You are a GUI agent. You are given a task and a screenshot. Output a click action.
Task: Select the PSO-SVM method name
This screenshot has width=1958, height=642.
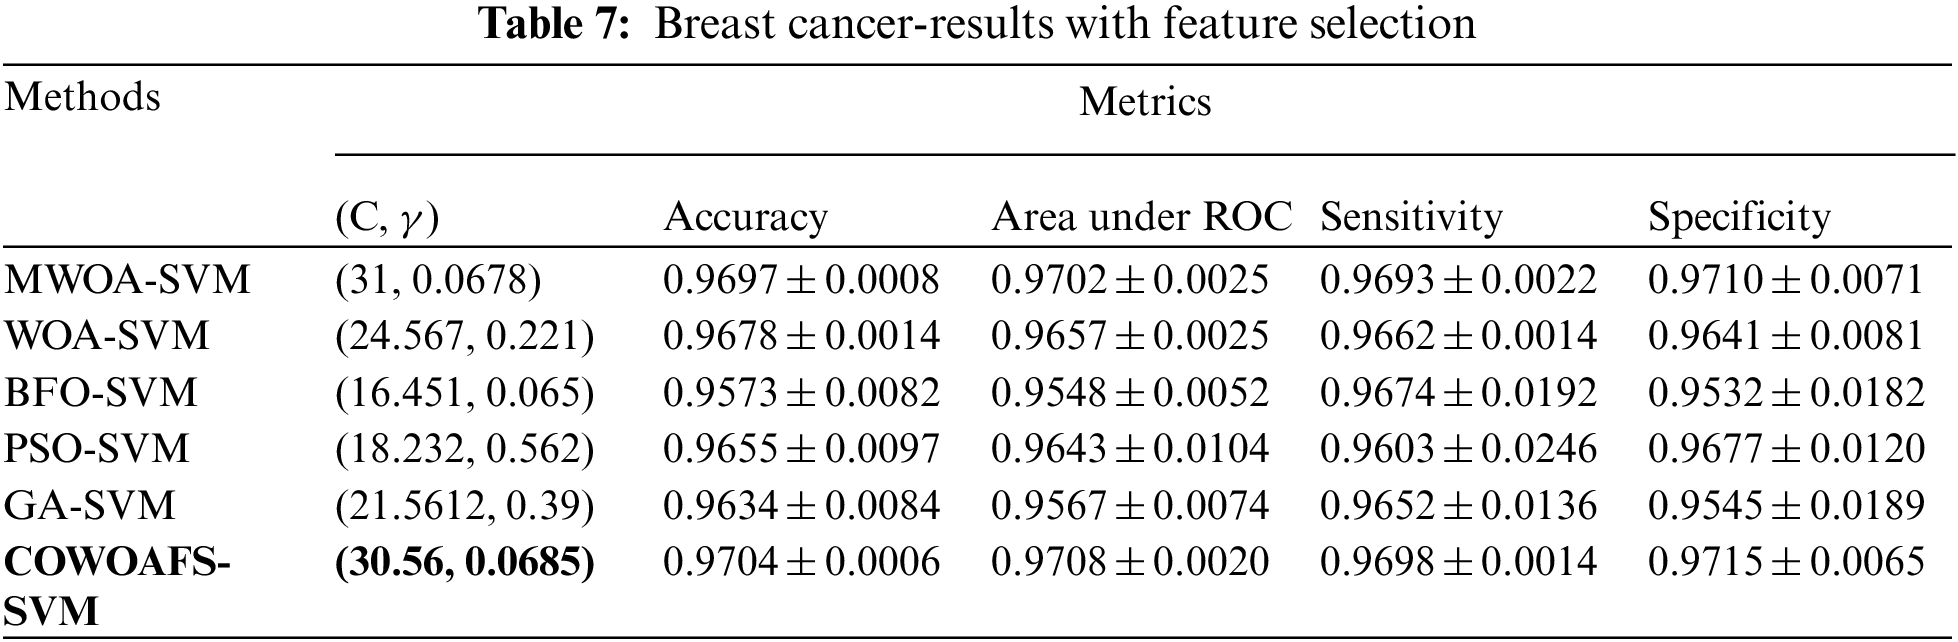click(x=97, y=449)
